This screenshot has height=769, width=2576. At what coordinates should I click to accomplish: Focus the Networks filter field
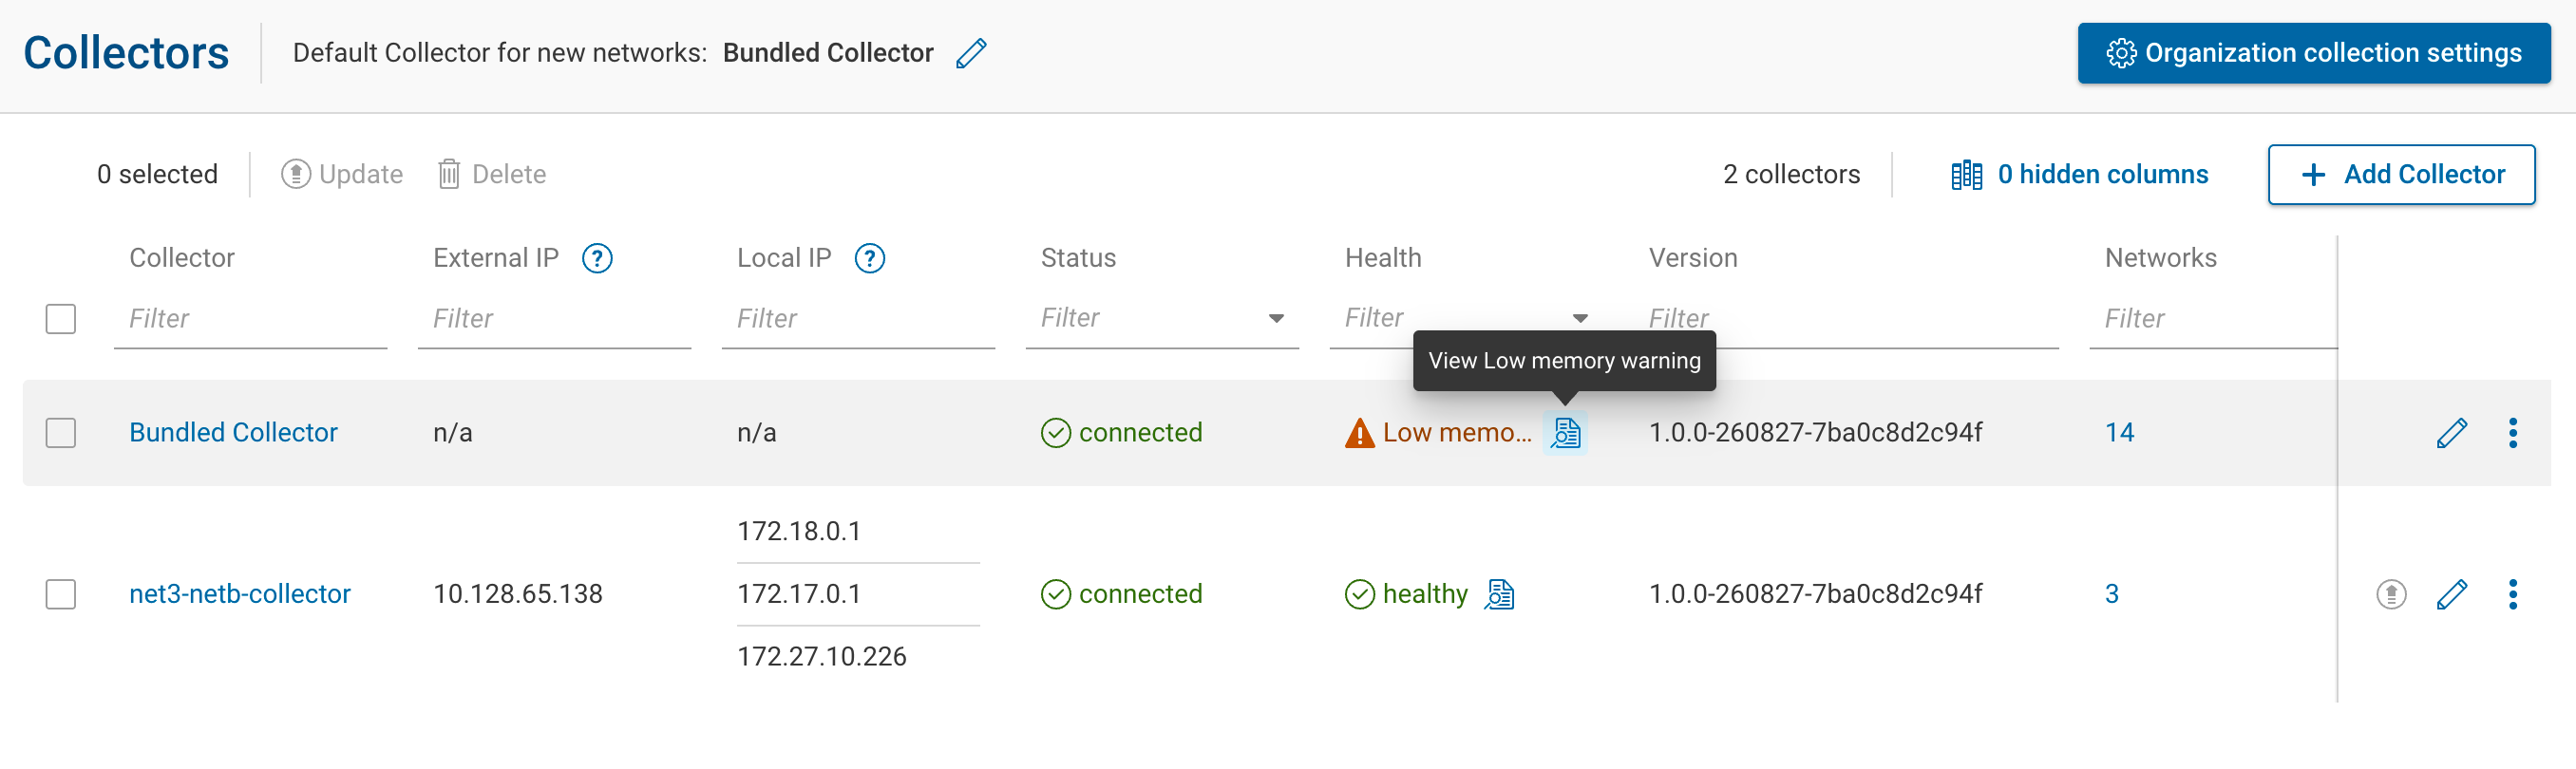2213,319
